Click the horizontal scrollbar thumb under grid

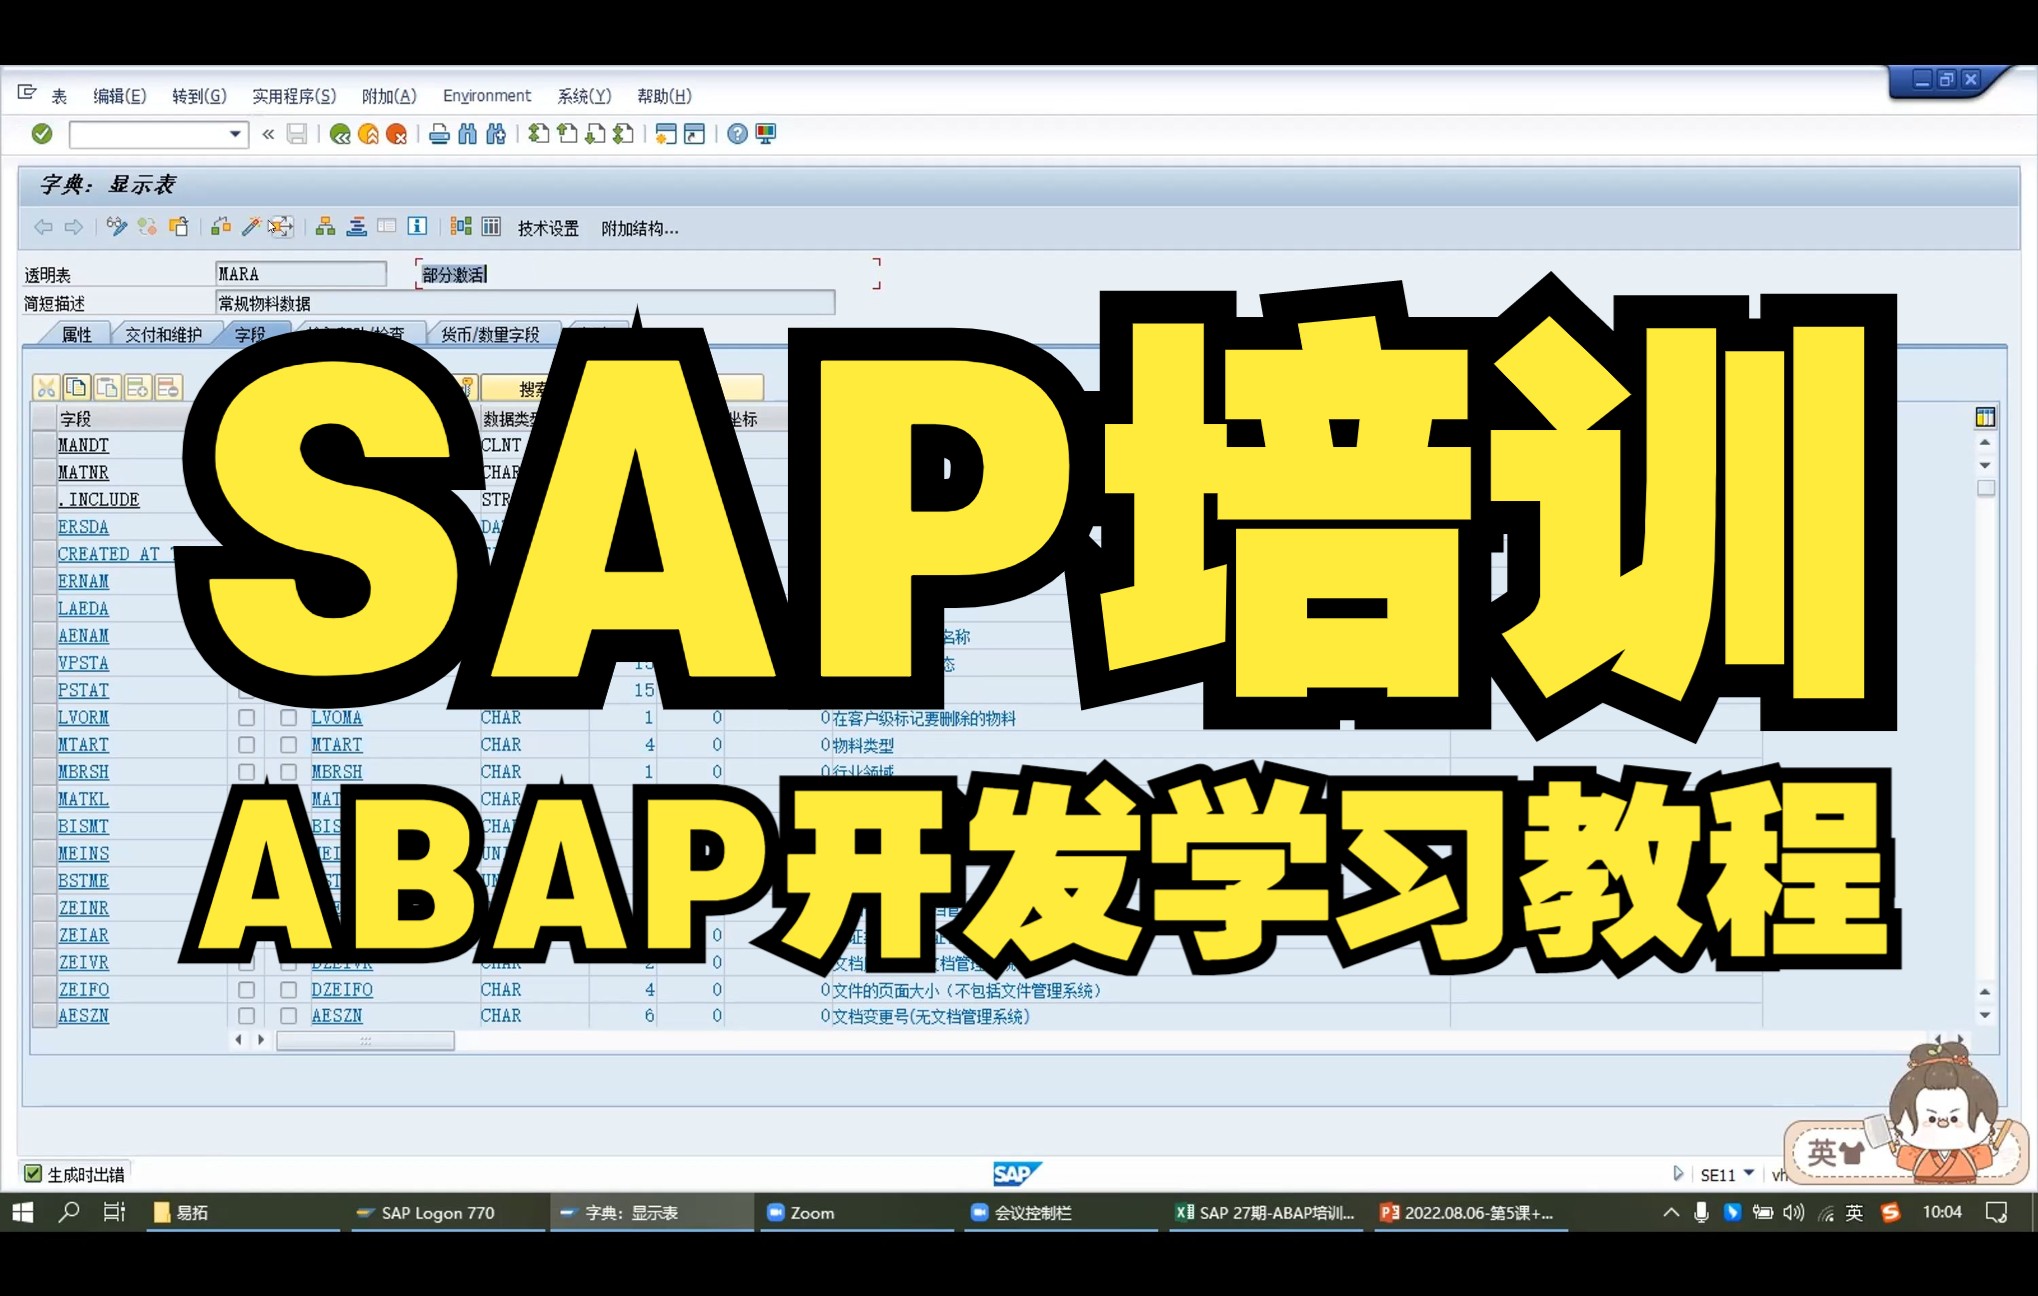(x=365, y=1041)
